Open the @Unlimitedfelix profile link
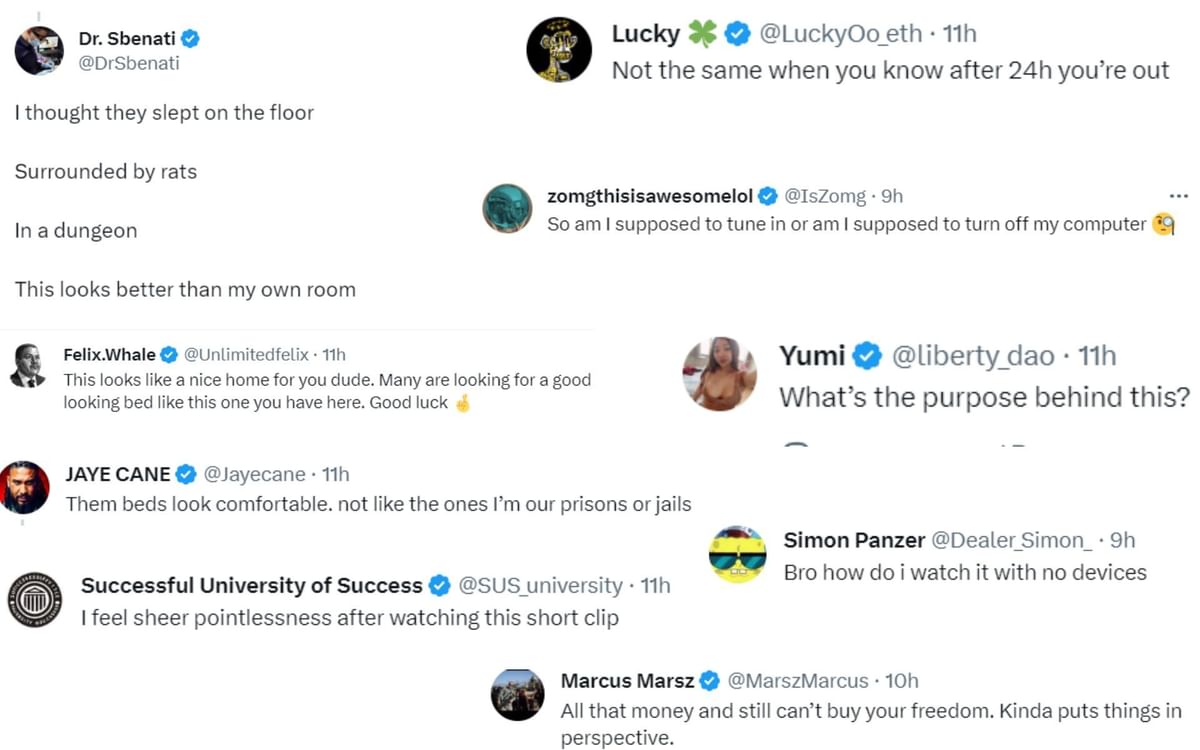 [246, 354]
